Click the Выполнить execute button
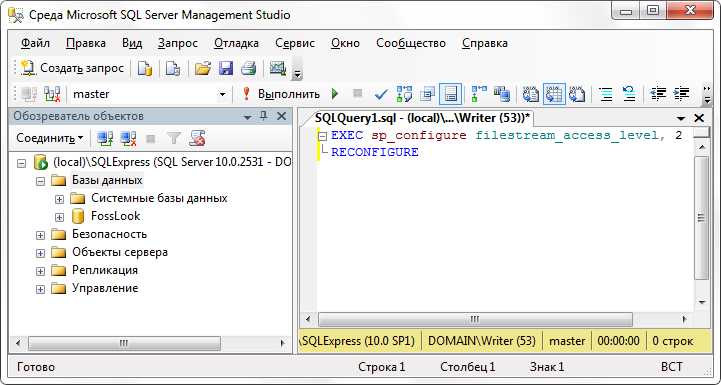The image size is (721, 385). [281, 94]
